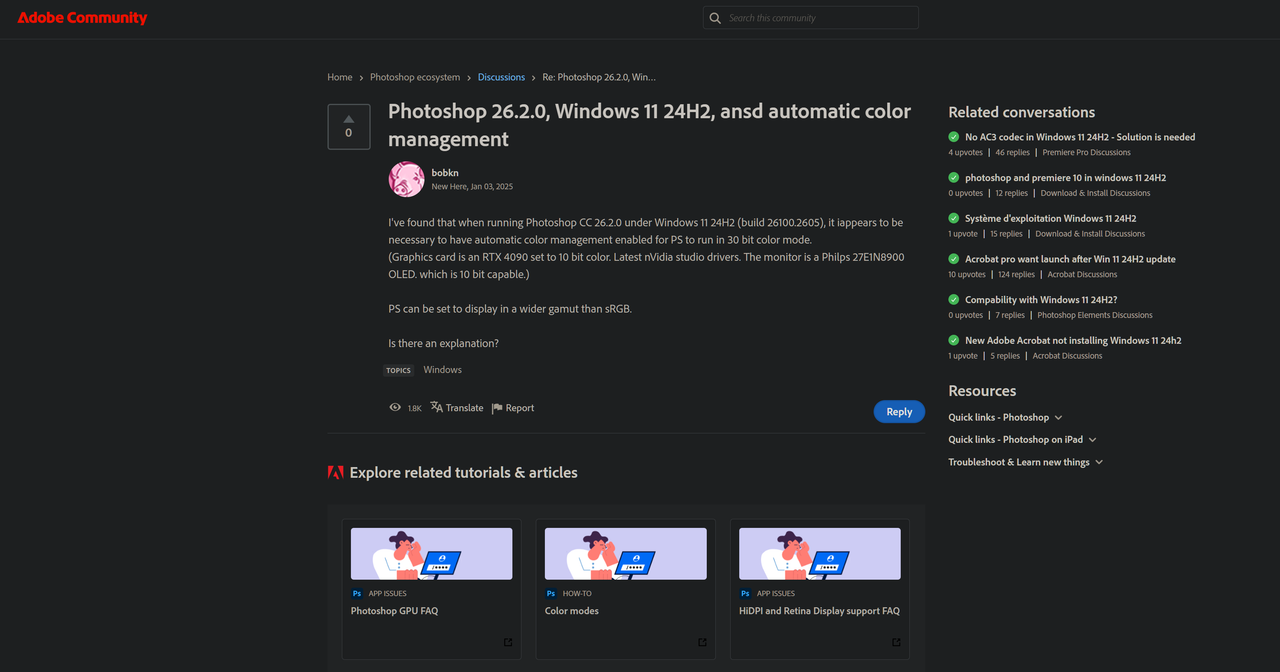
Task: Open HiDPI and Retina Display thumbnail image
Action: tap(819, 554)
